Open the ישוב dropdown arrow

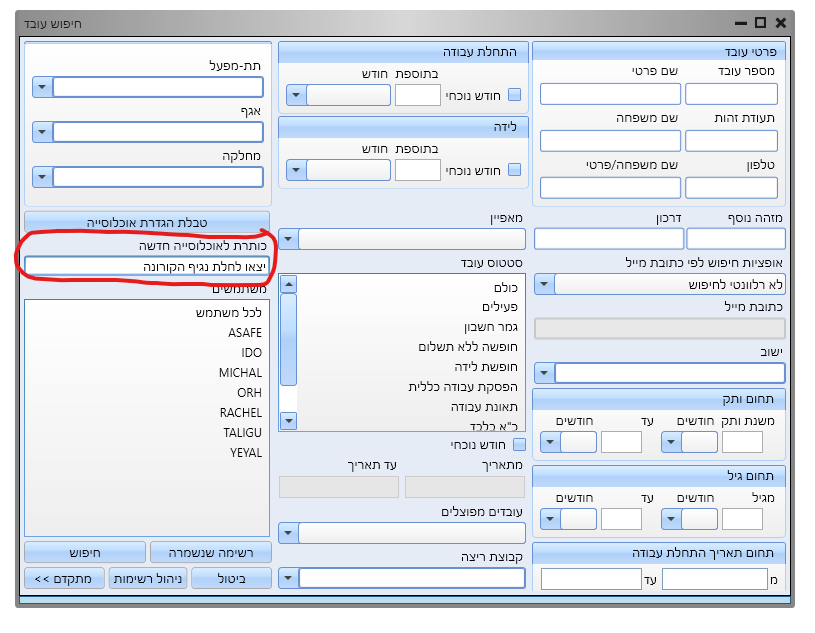coord(544,373)
